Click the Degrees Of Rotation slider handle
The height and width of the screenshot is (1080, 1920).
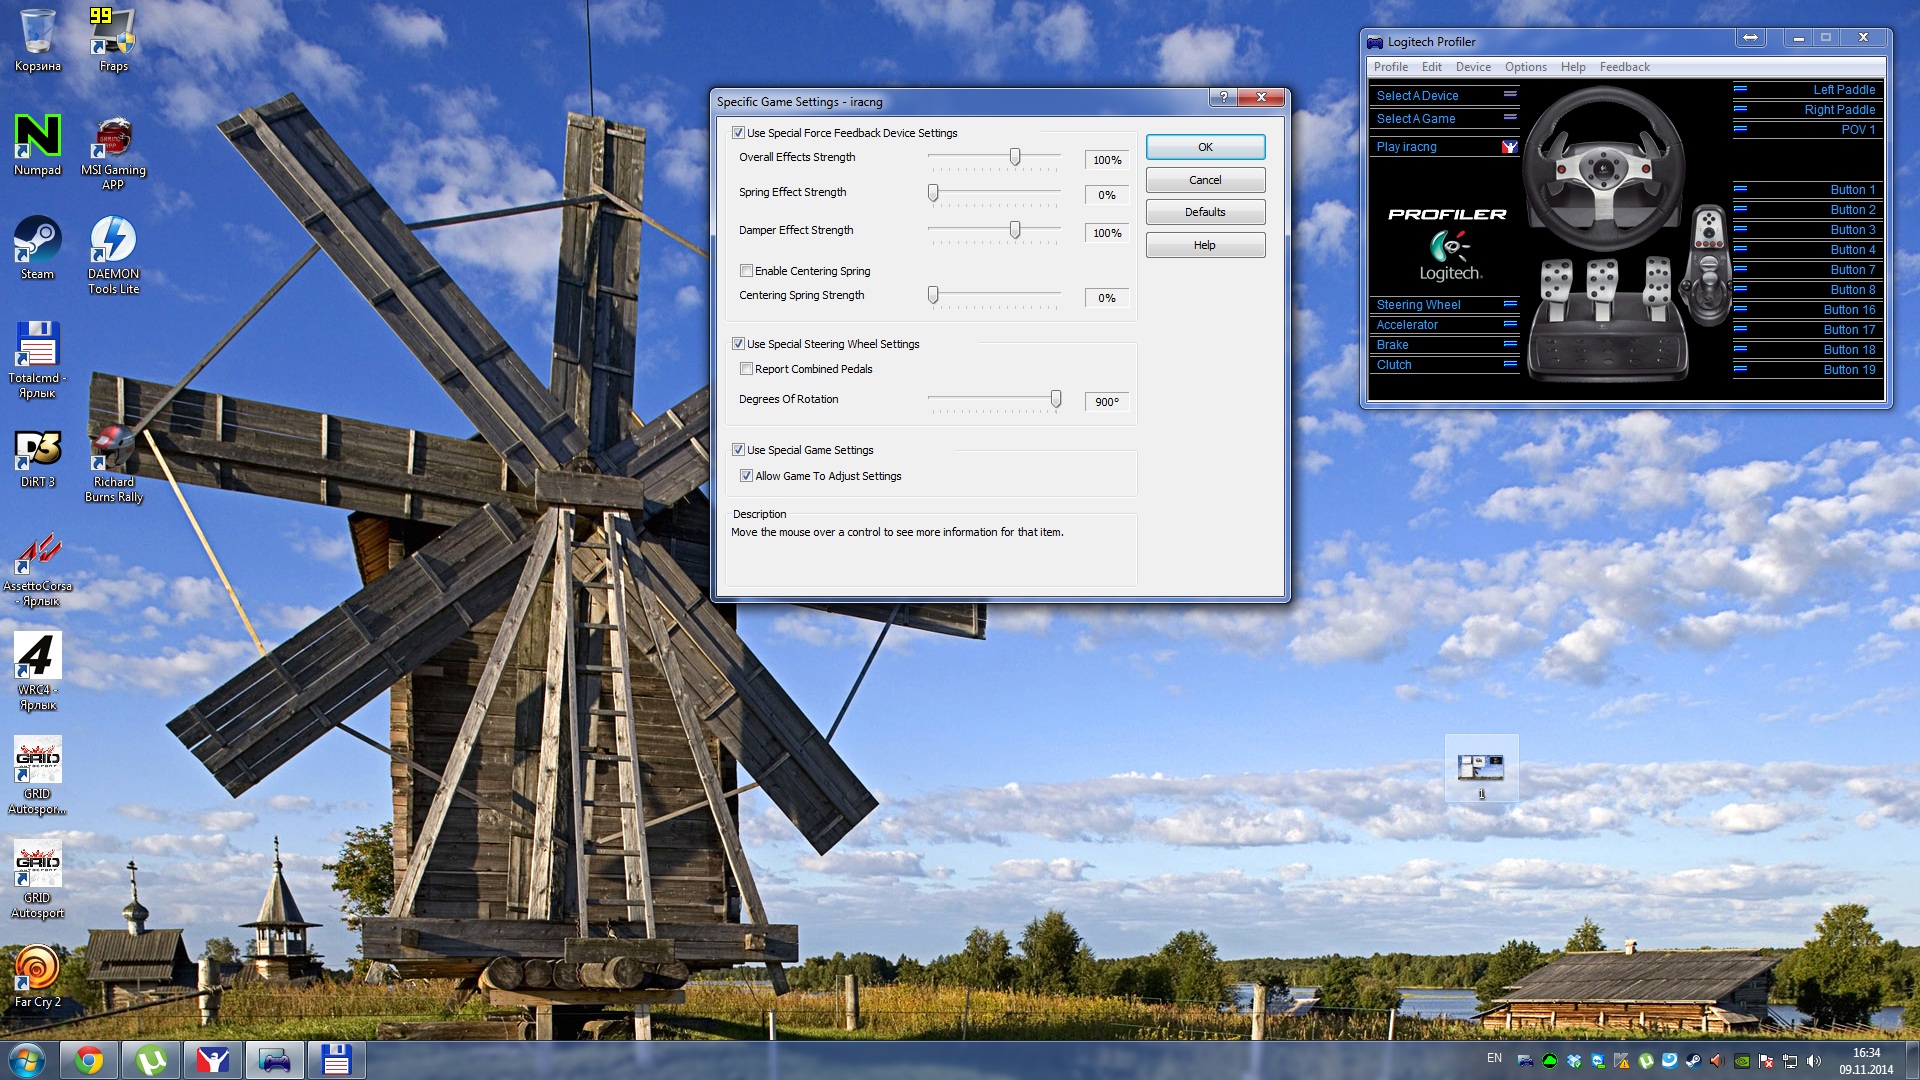(1055, 399)
